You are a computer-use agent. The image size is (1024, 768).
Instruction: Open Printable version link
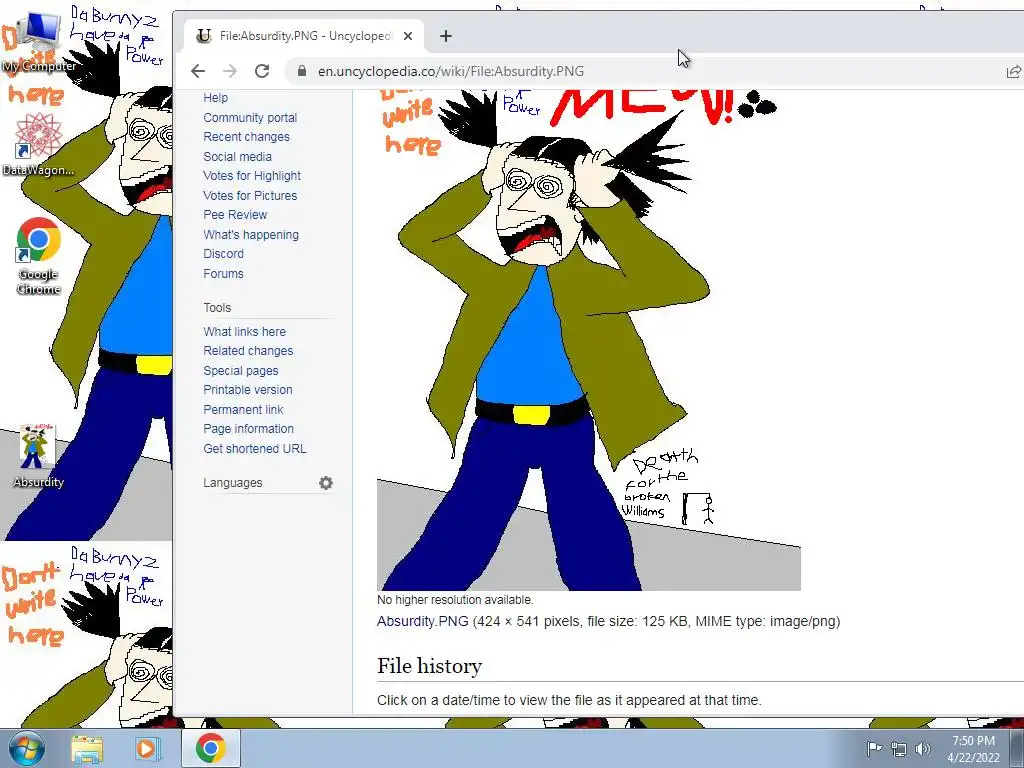pyautogui.click(x=248, y=390)
